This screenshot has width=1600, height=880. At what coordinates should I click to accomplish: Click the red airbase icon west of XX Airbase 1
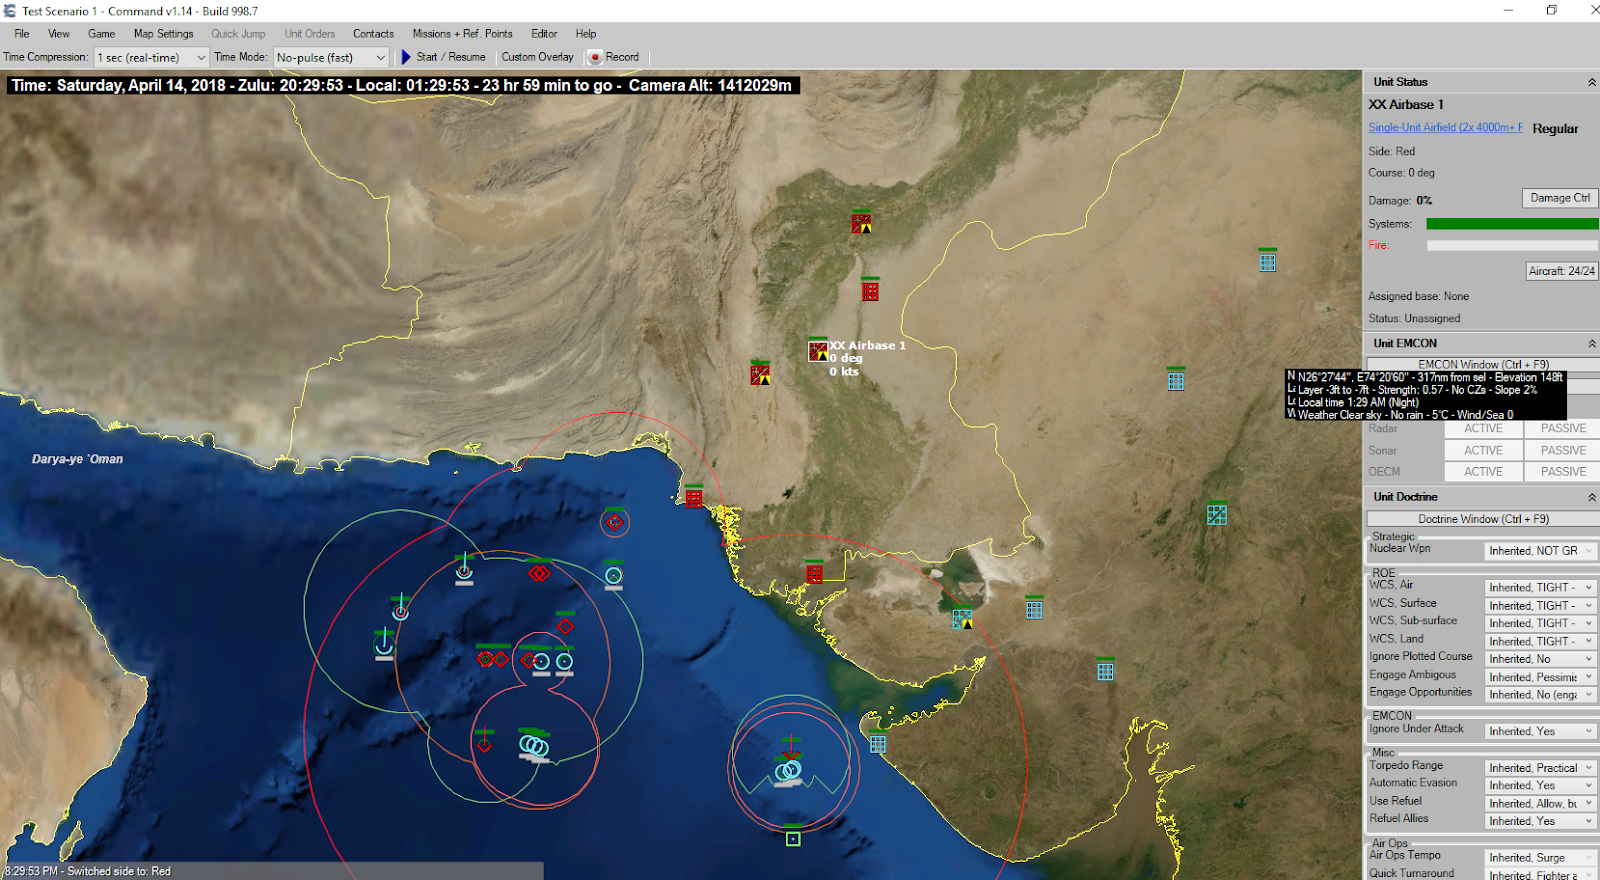pos(760,375)
